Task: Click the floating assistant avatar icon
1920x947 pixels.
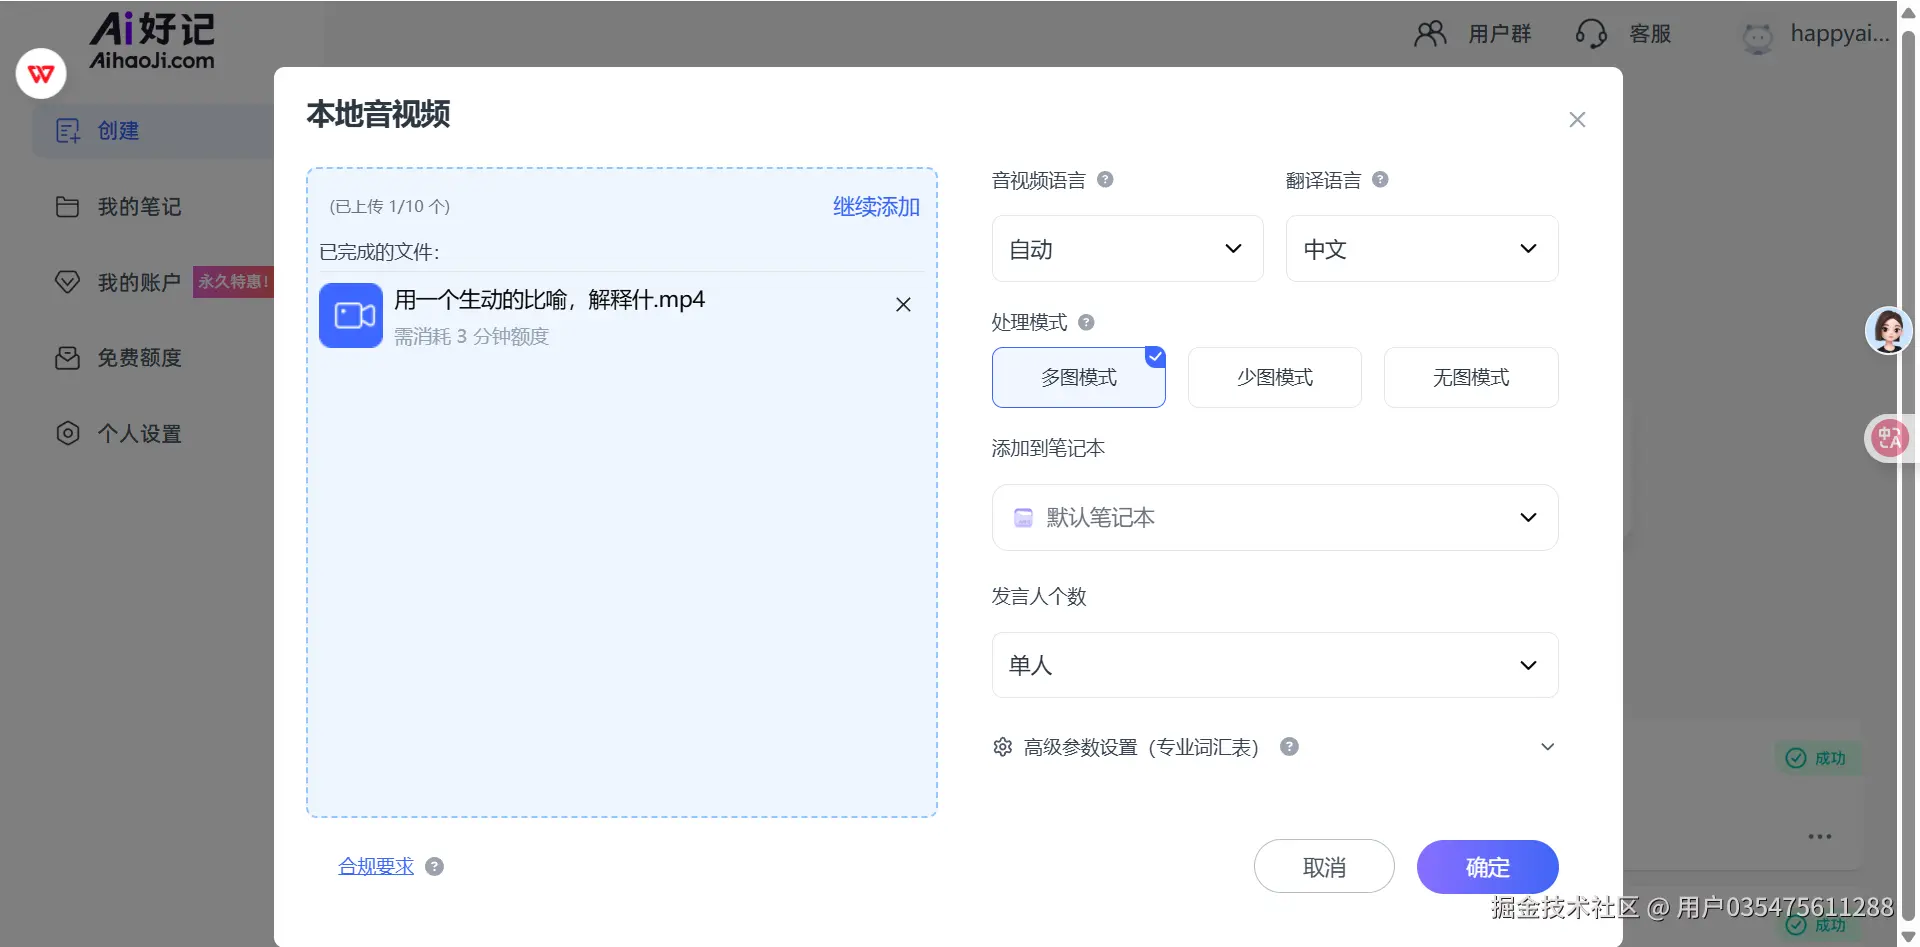Action: click(1889, 330)
